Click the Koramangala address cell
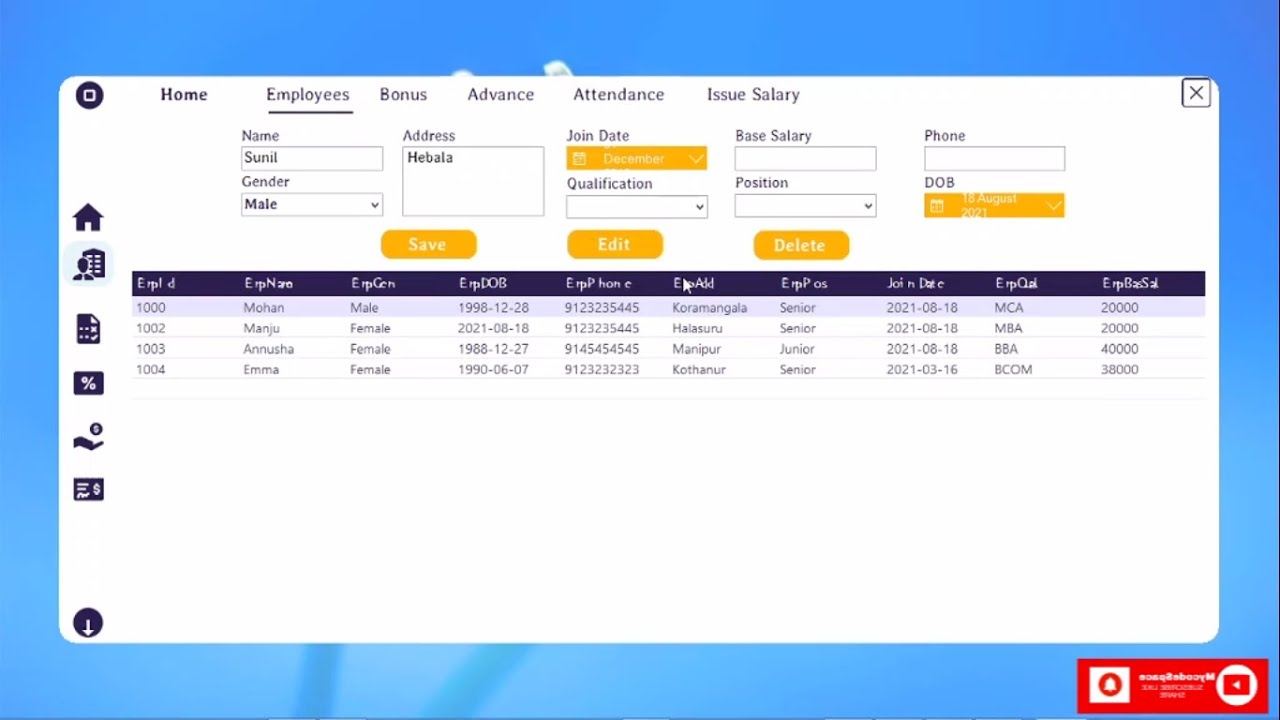This screenshot has height=720, width=1280. pyautogui.click(x=710, y=308)
